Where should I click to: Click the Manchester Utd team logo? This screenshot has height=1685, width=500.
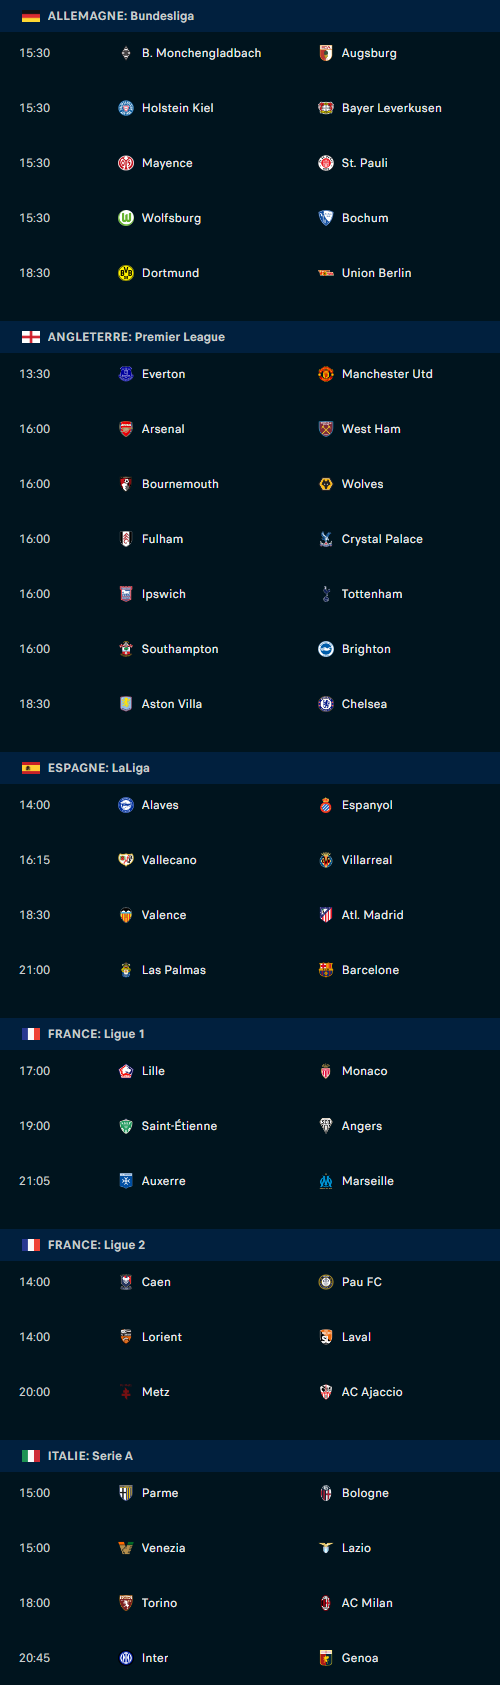[x=326, y=374]
